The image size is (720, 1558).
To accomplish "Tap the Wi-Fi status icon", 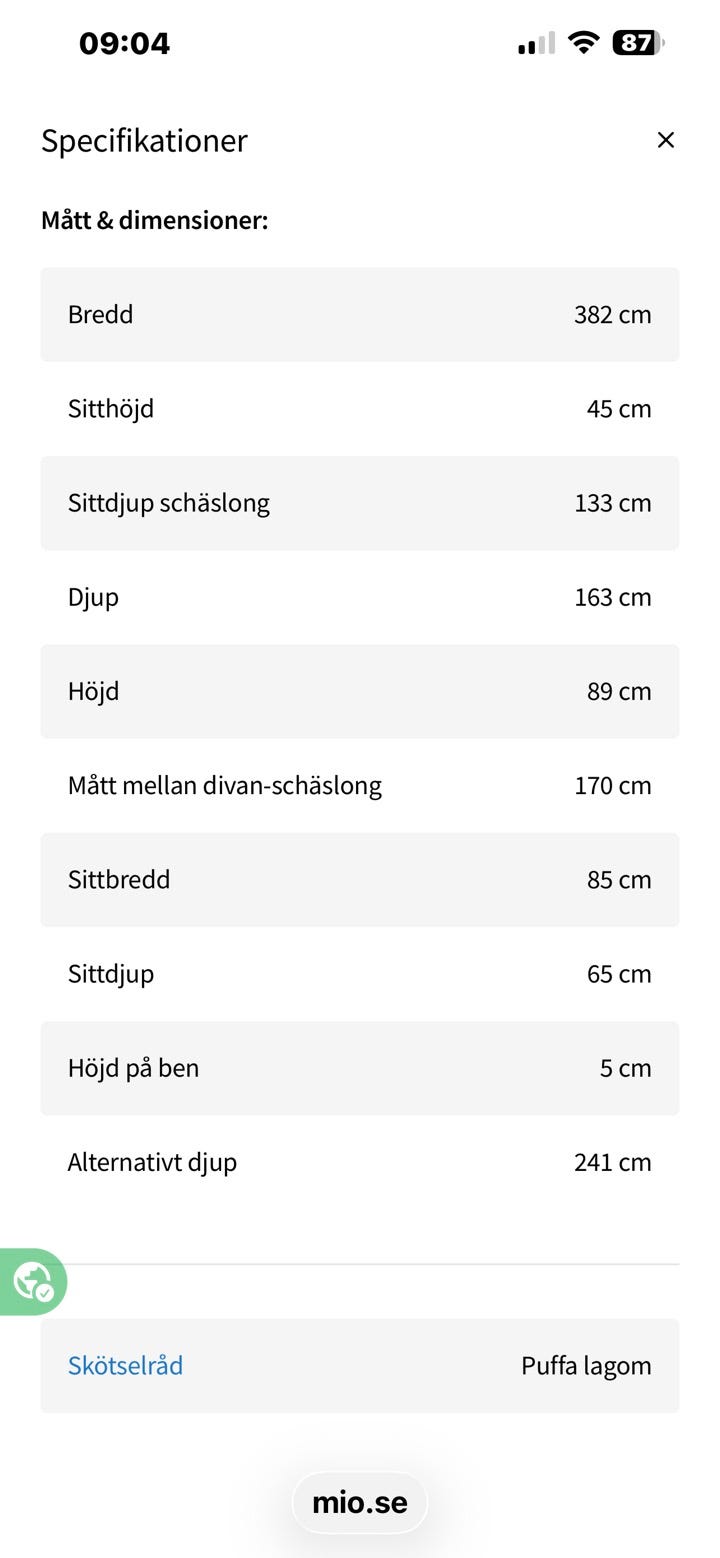I will pyautogui.click(x=583, y=43).
